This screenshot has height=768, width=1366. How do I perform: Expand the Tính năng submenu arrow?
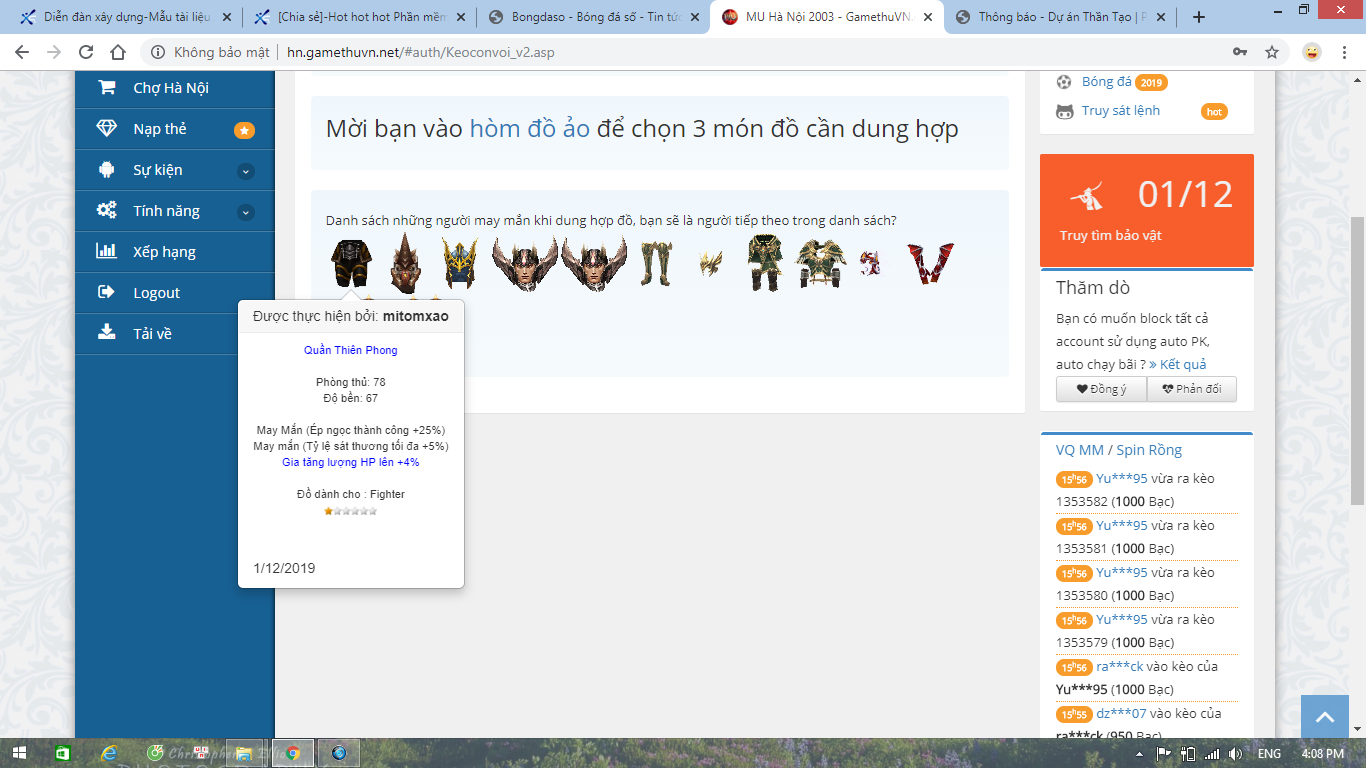pyautogui.click(x=246, y=212)
